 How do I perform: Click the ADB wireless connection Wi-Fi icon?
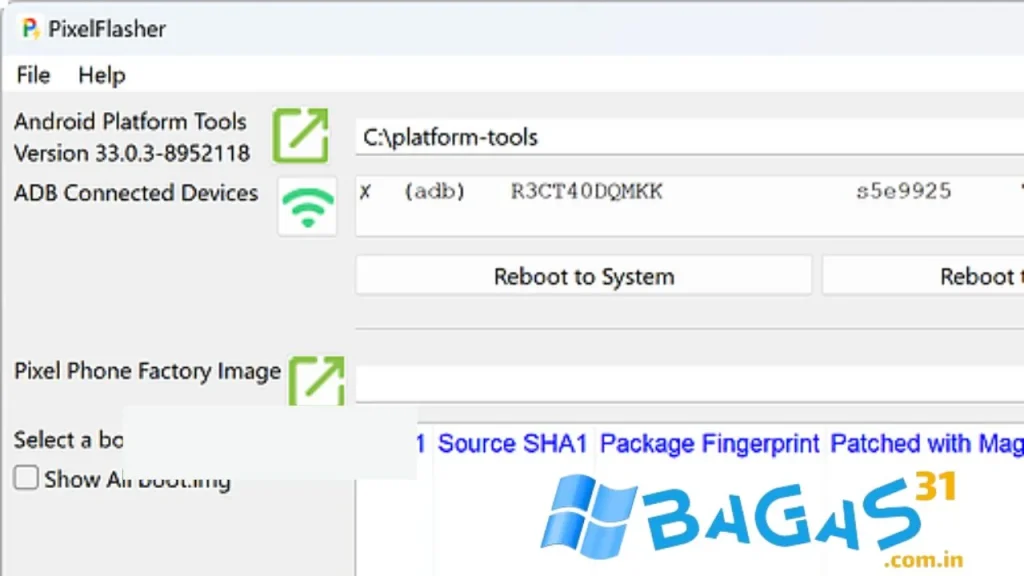click(307, 206)
